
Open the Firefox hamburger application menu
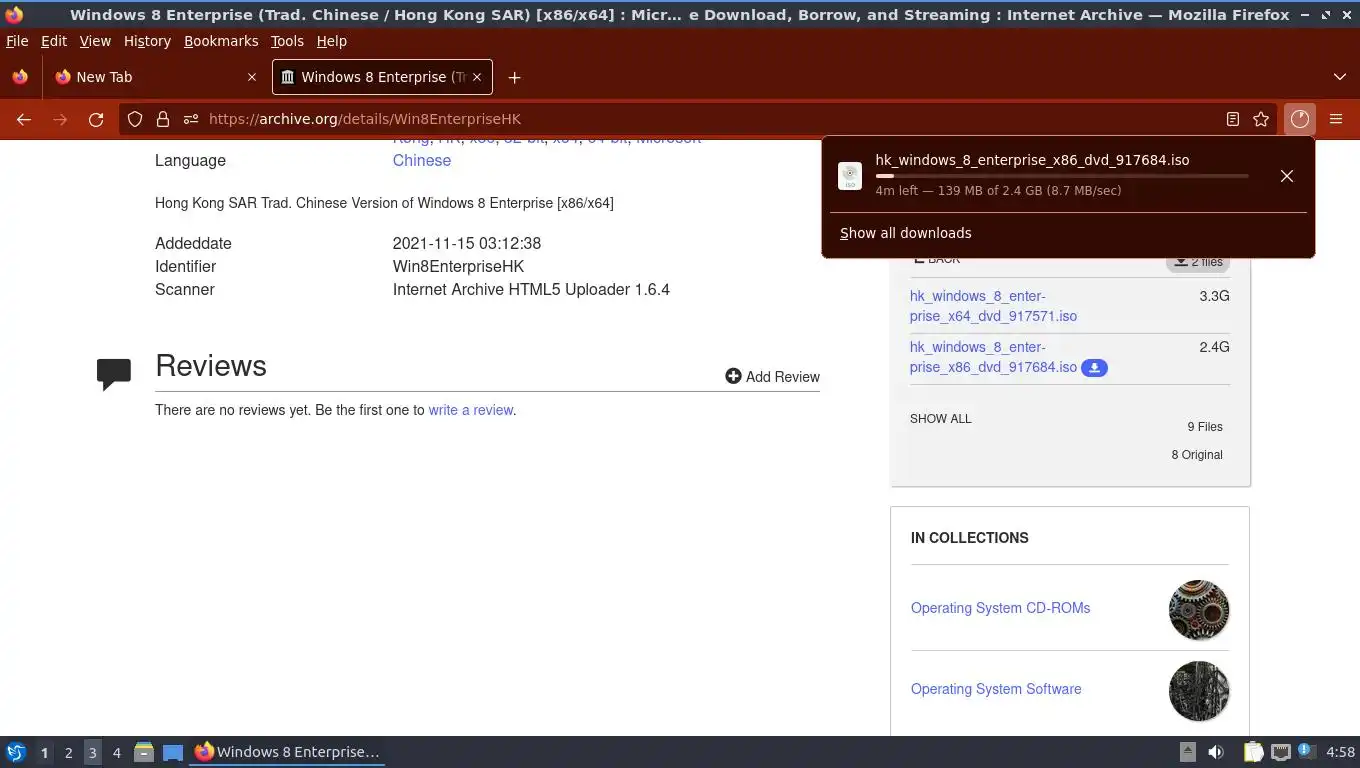[1336, 119]
